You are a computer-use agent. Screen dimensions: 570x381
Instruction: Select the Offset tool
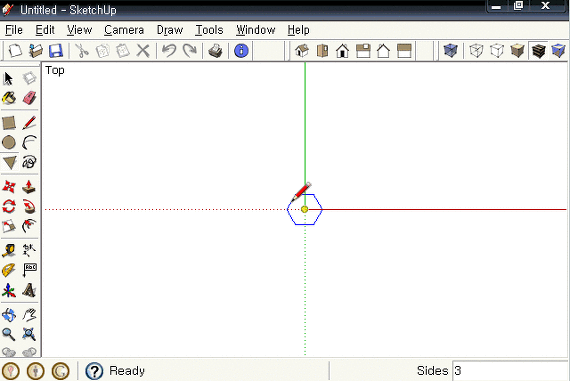point(29,226)
